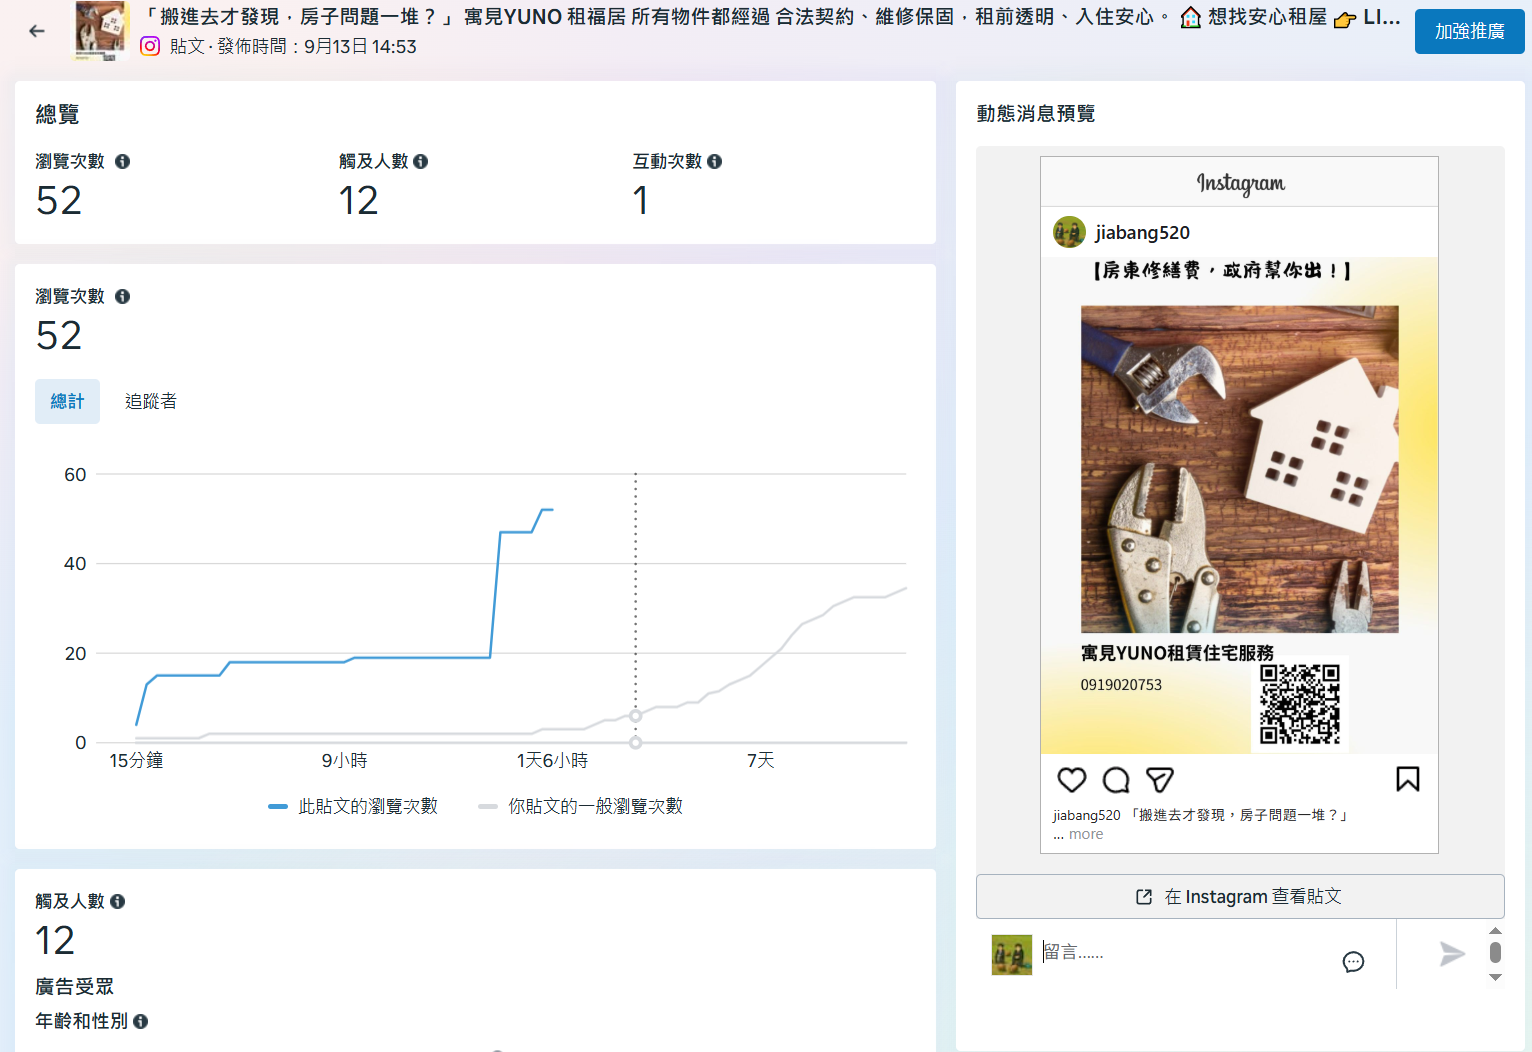Click the share paper plane icon in preview

click(1159, 780)
